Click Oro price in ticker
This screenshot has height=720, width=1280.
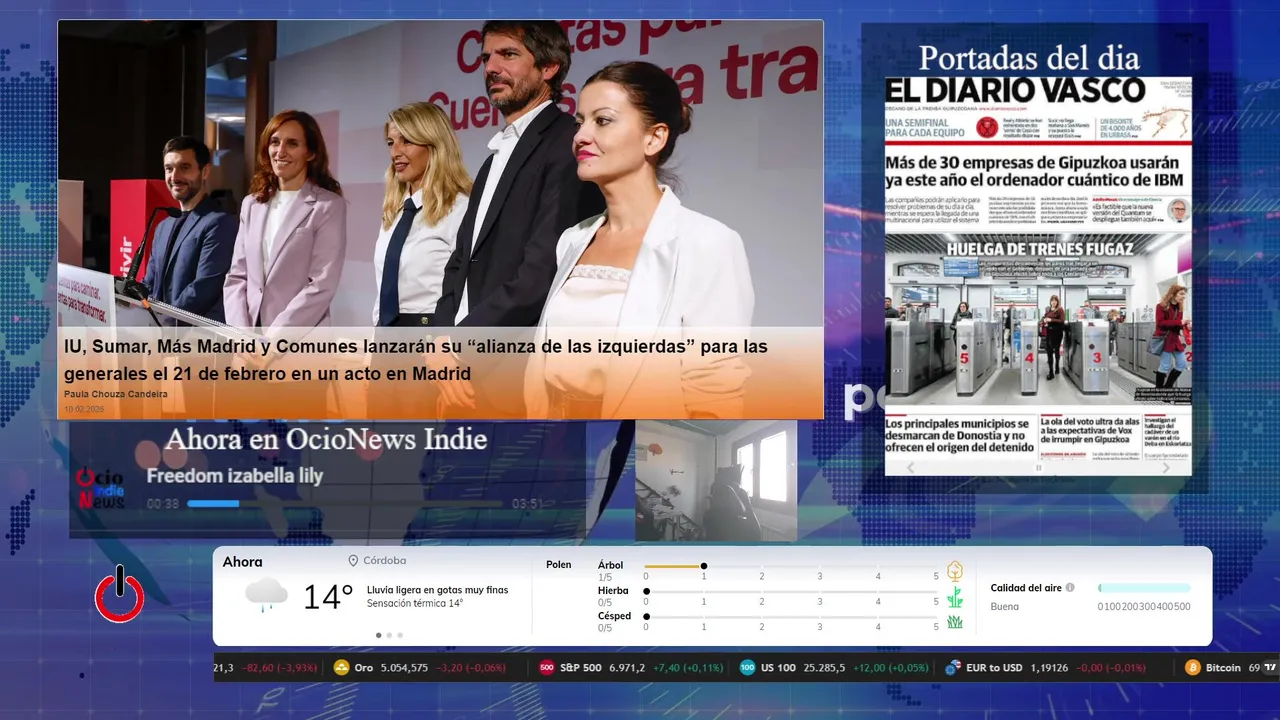[x=404, y=668]
